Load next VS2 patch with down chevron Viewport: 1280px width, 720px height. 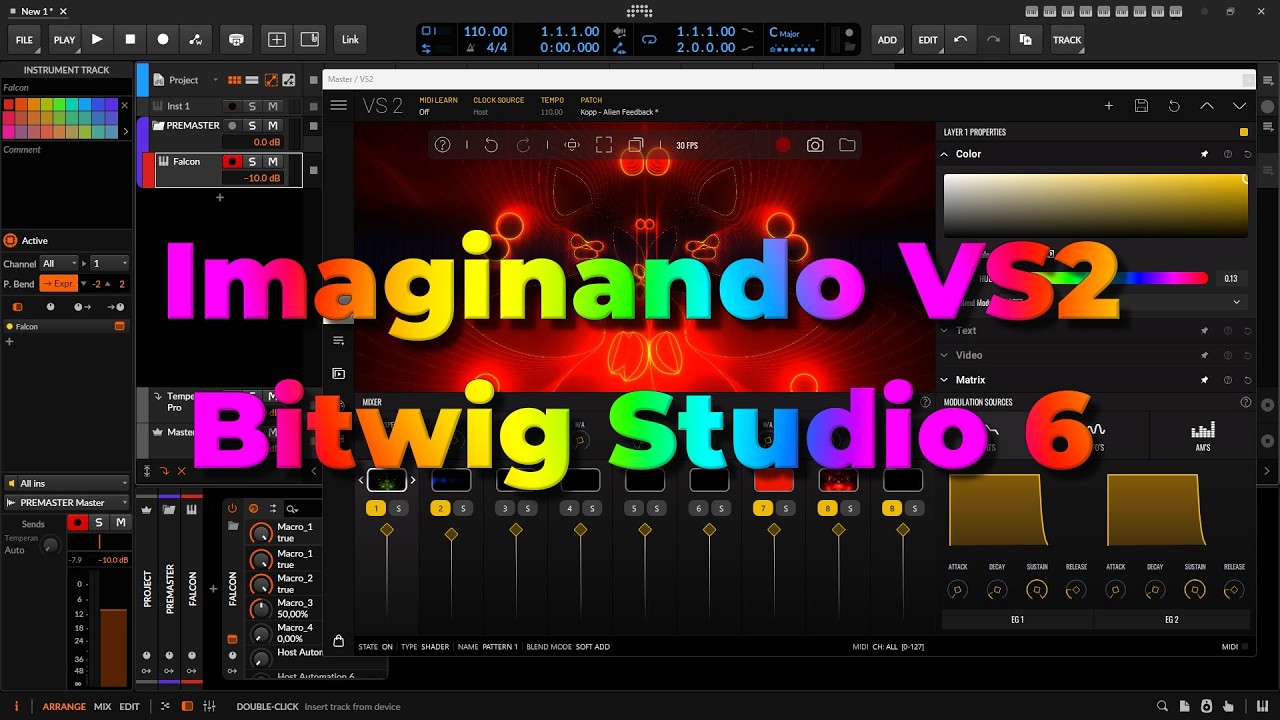coord(1240,105)
